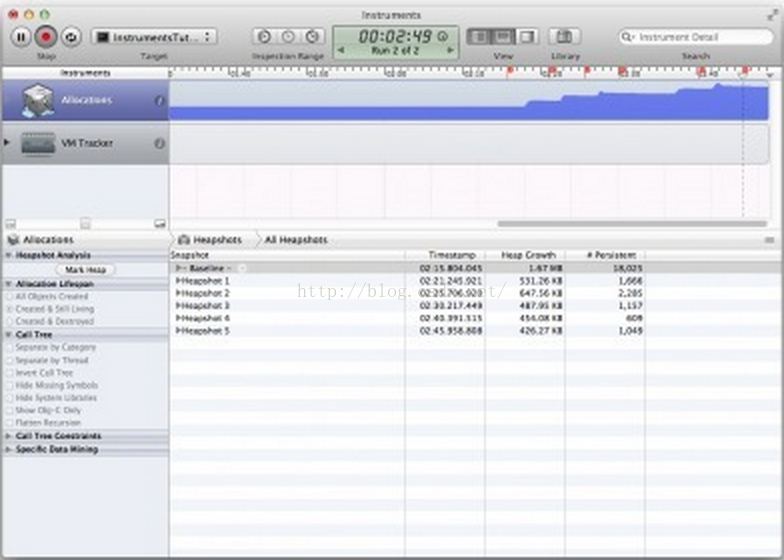Viewport: 784px width, 560px height.
Task: Click the detail pane options icon at far right
Action: 770,240
